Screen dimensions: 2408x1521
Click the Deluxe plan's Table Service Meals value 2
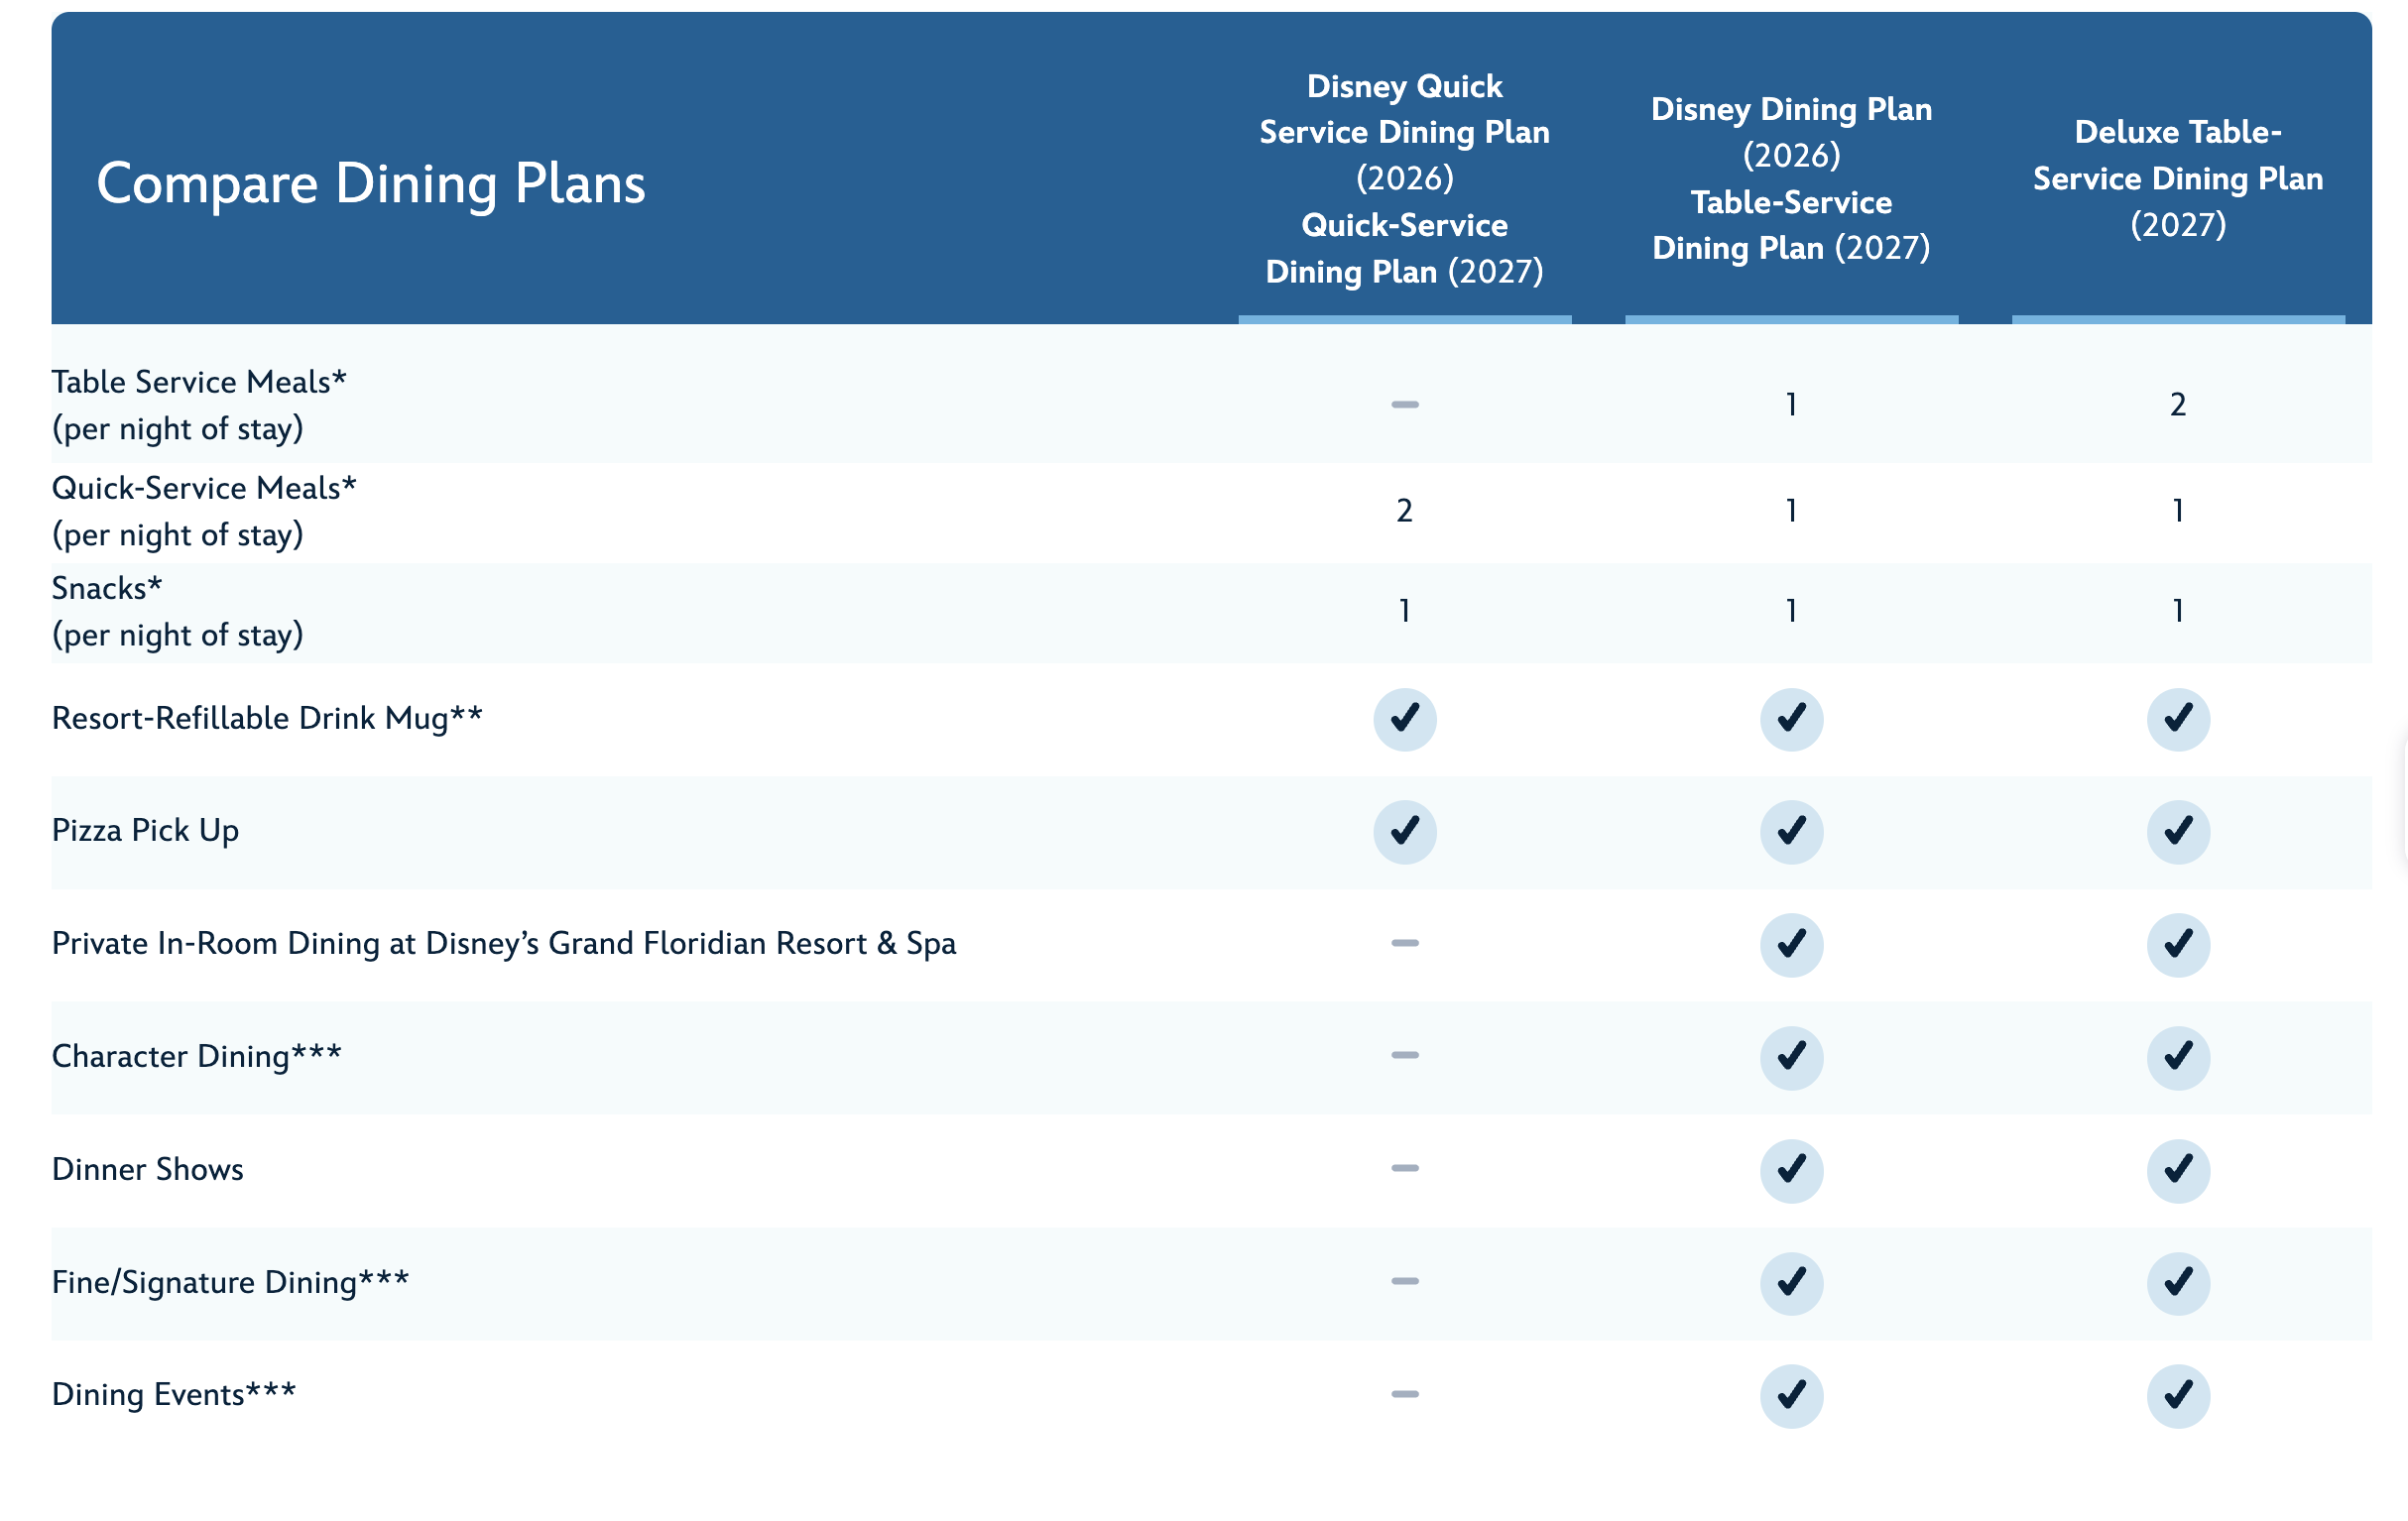pyautogui.click(x=2177, y=405)
